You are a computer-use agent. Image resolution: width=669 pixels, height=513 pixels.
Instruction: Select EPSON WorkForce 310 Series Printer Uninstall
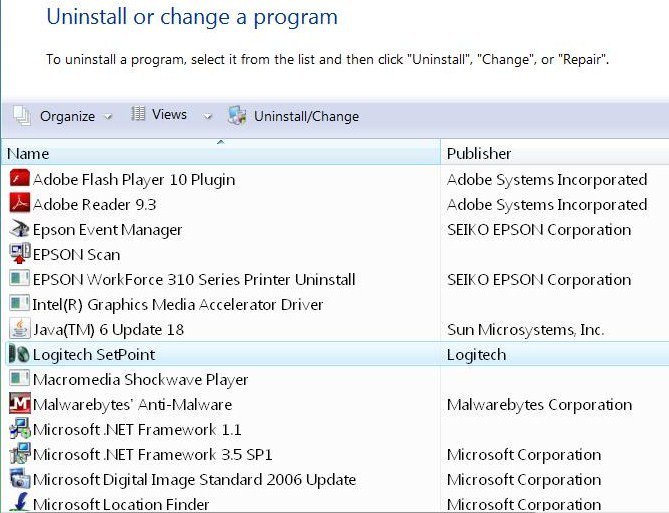pos(194,280)
